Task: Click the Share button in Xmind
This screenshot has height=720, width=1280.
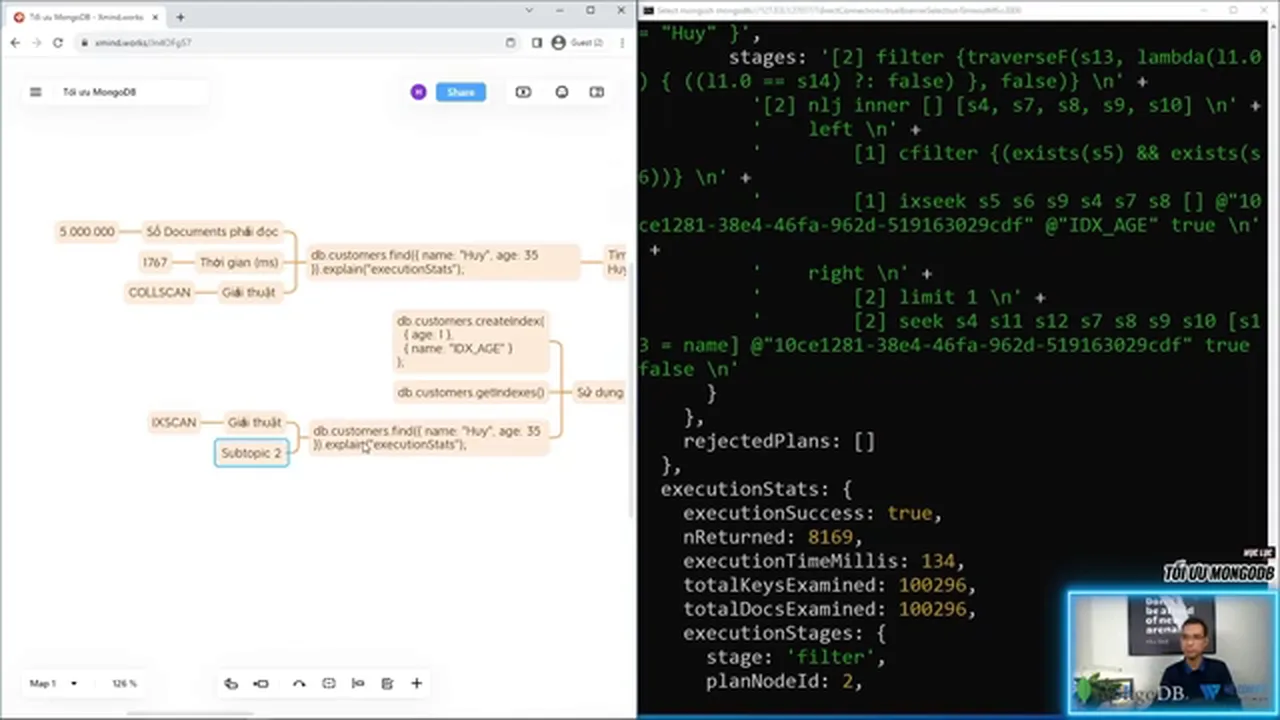Action: pos(461,92)
